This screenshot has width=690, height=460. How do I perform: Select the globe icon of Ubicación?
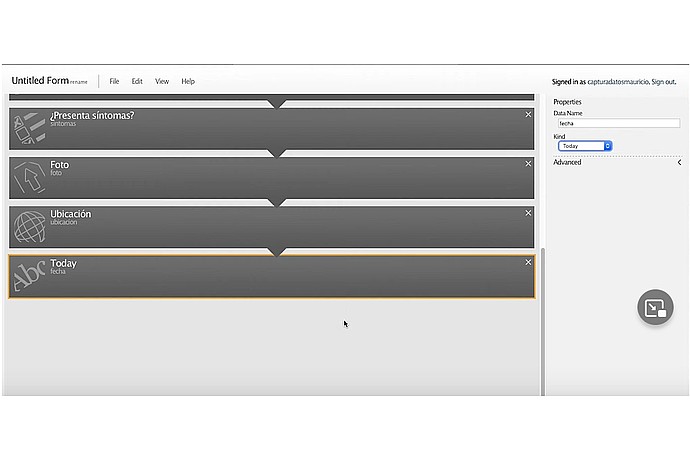coord(29,227)
